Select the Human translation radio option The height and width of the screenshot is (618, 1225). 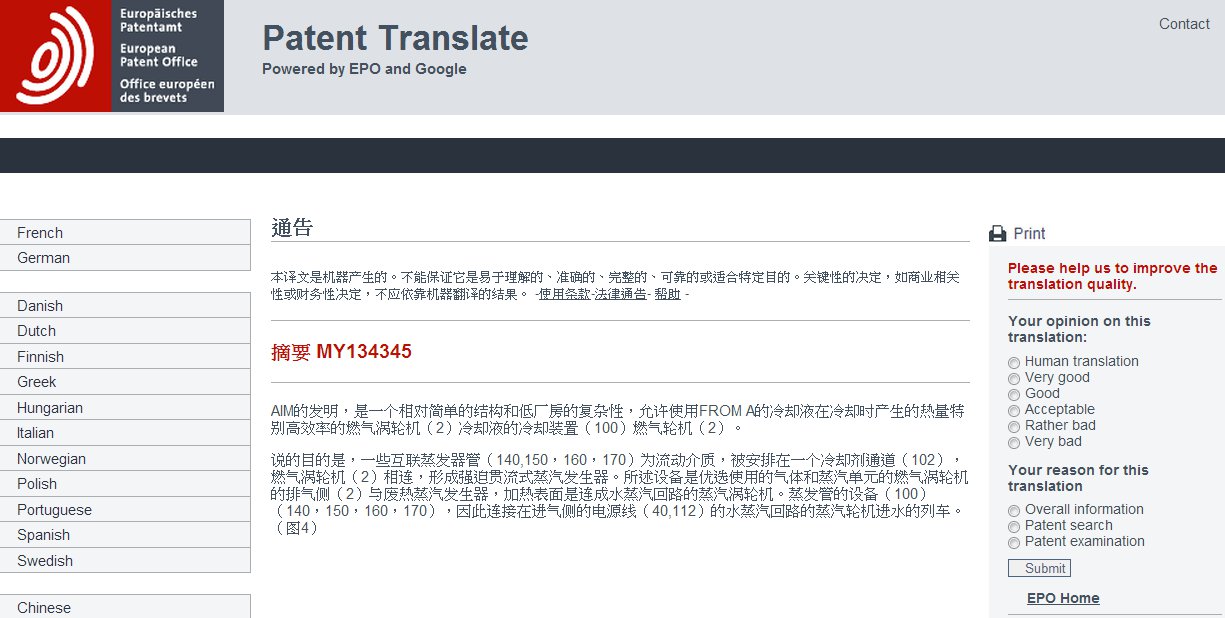pyautogui.click(x=1014, y=362)
